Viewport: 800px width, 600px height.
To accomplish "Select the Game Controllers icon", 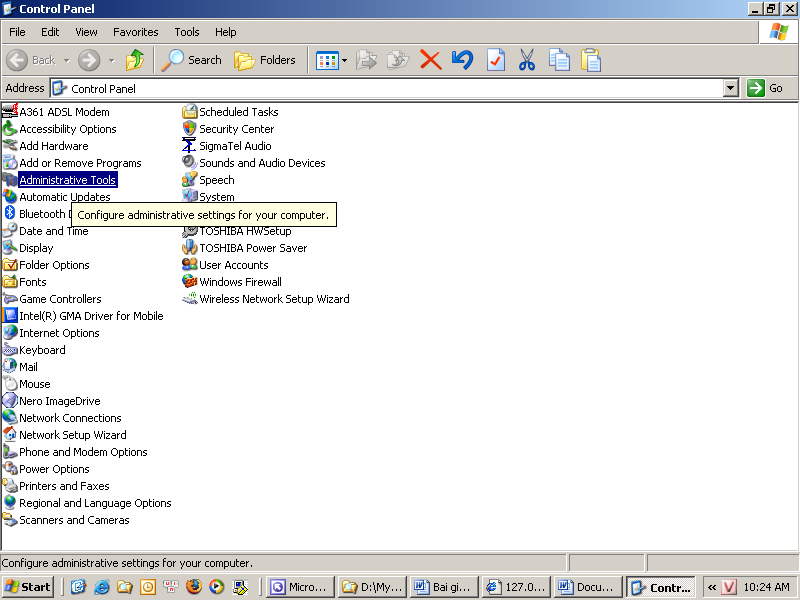I will 10,298.
